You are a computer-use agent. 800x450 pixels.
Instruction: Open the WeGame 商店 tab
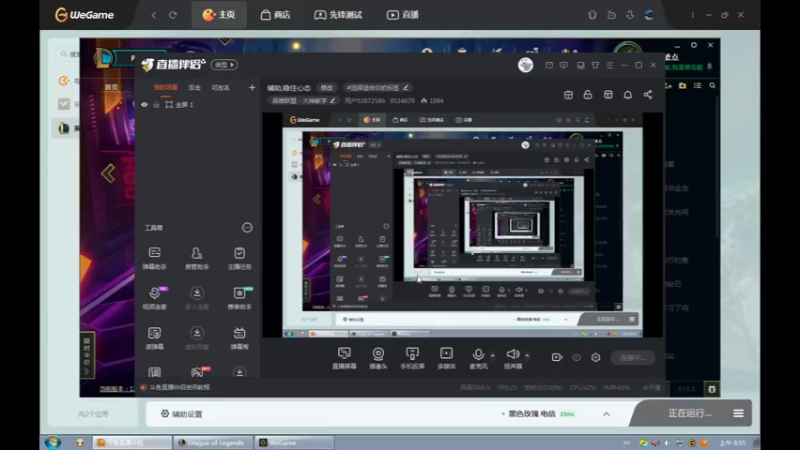click(276, 15)
